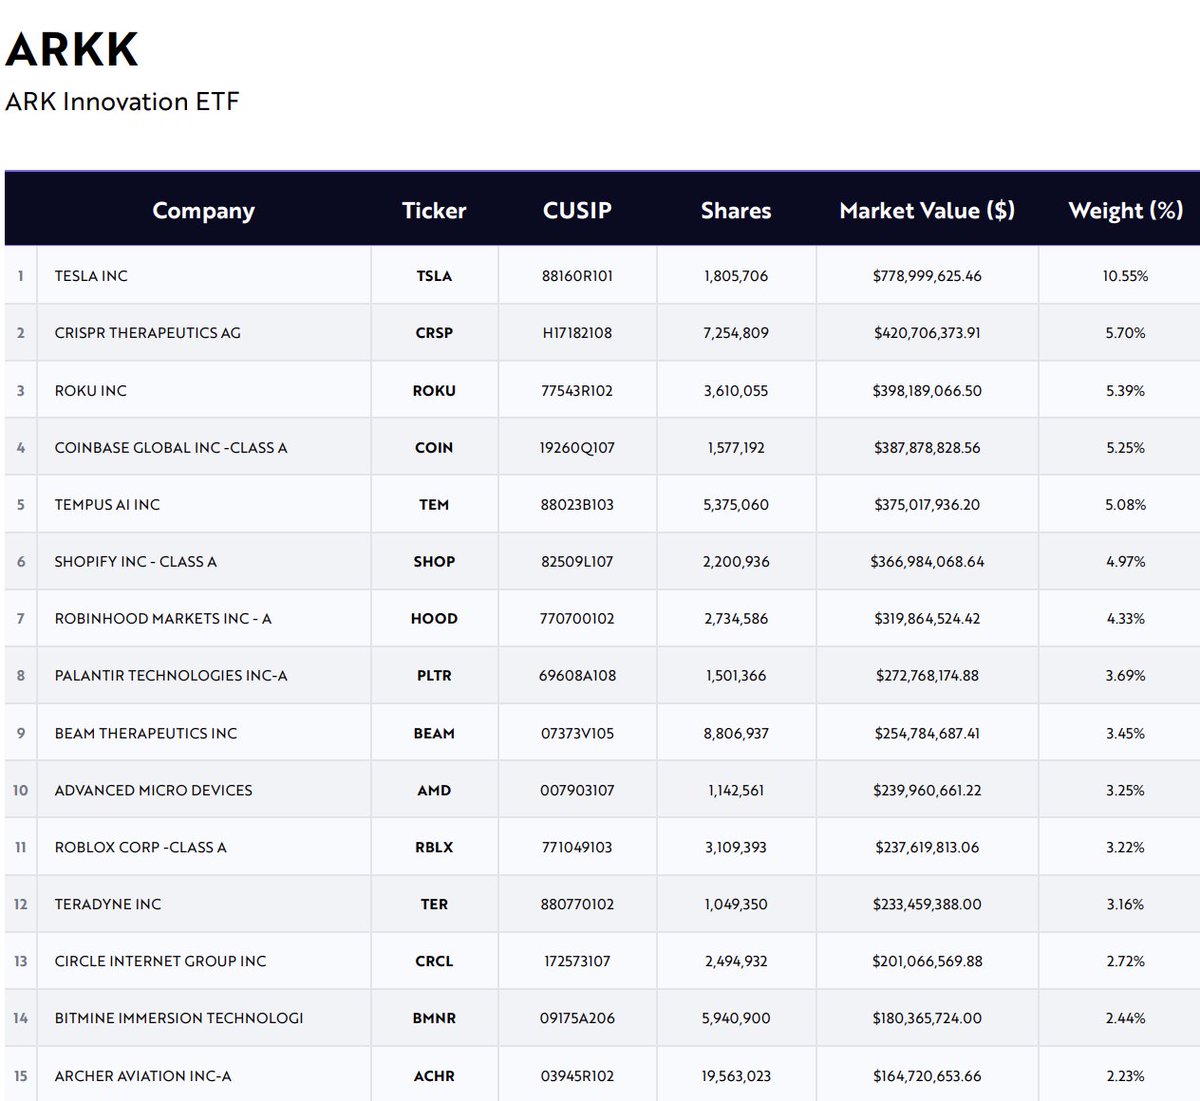Click the SHOP ticker symbol
The height and width of the screenshot is (1101, 1200).
pos(434,562)
